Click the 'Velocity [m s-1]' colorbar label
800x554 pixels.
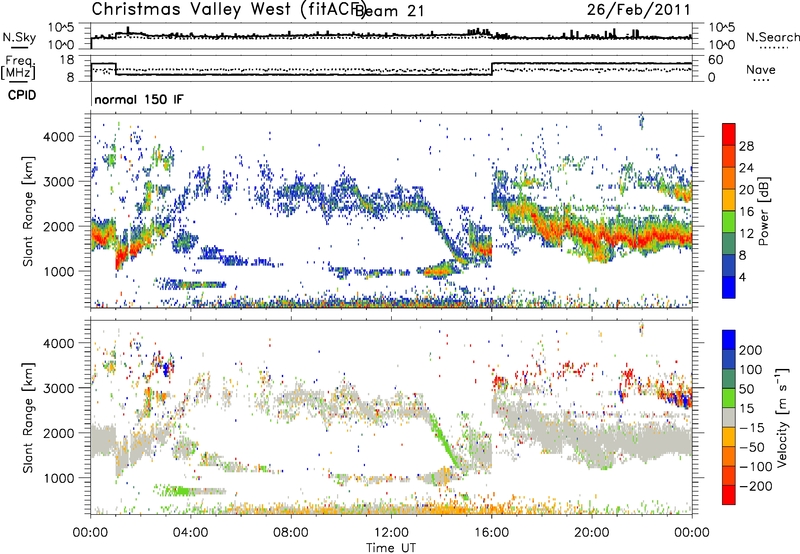pos(781,417)
